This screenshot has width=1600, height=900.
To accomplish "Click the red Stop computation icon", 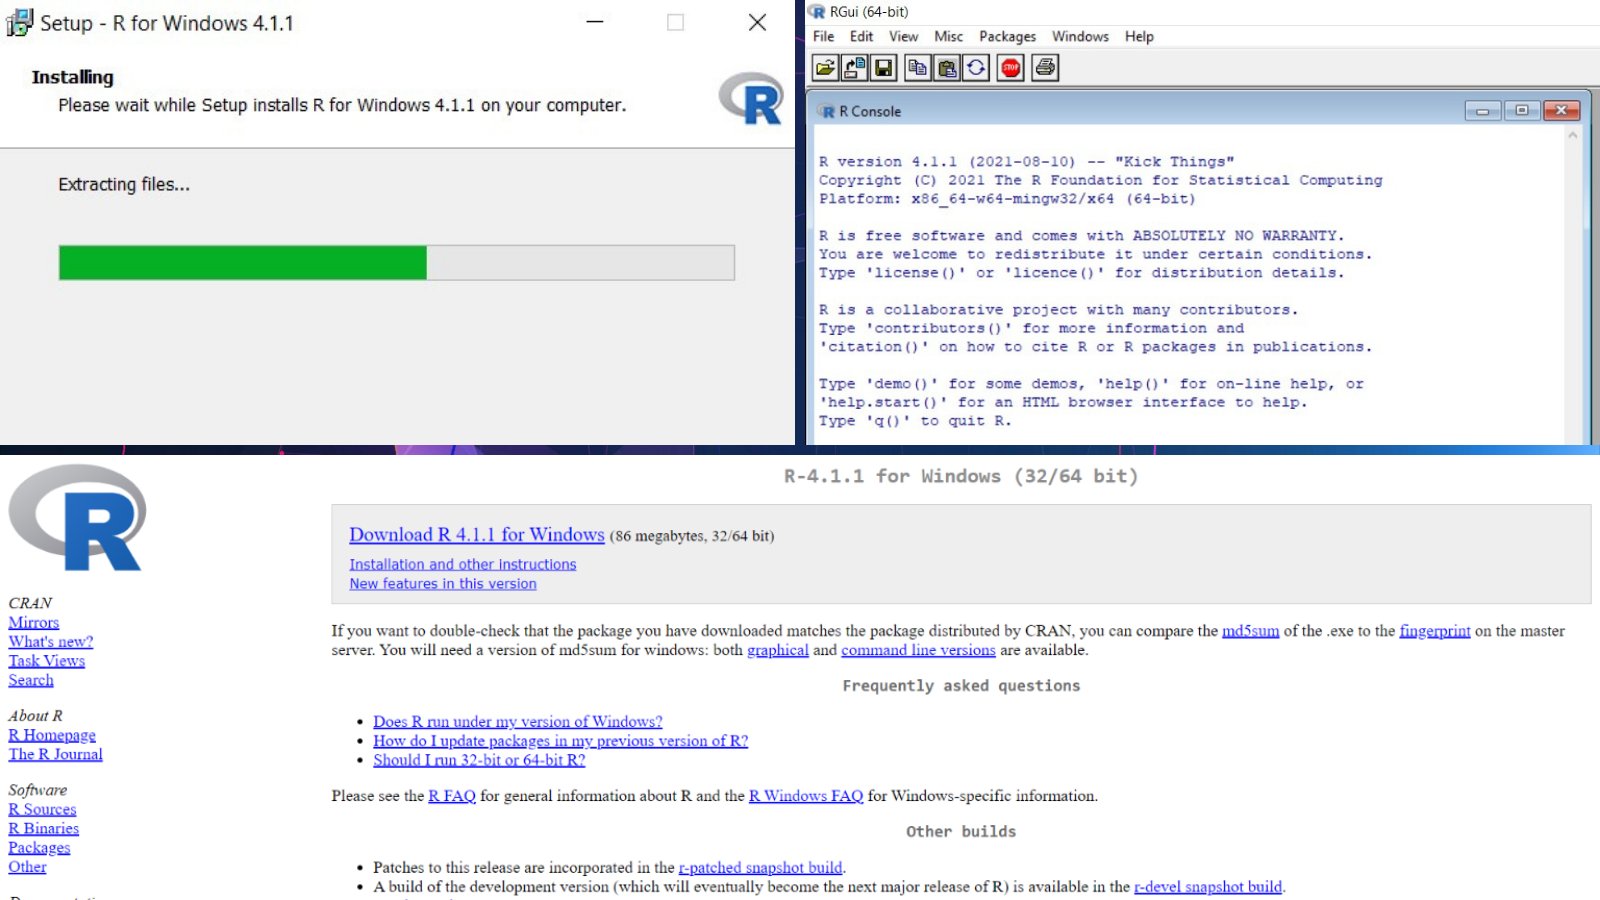I will [x=1011, y=68].
